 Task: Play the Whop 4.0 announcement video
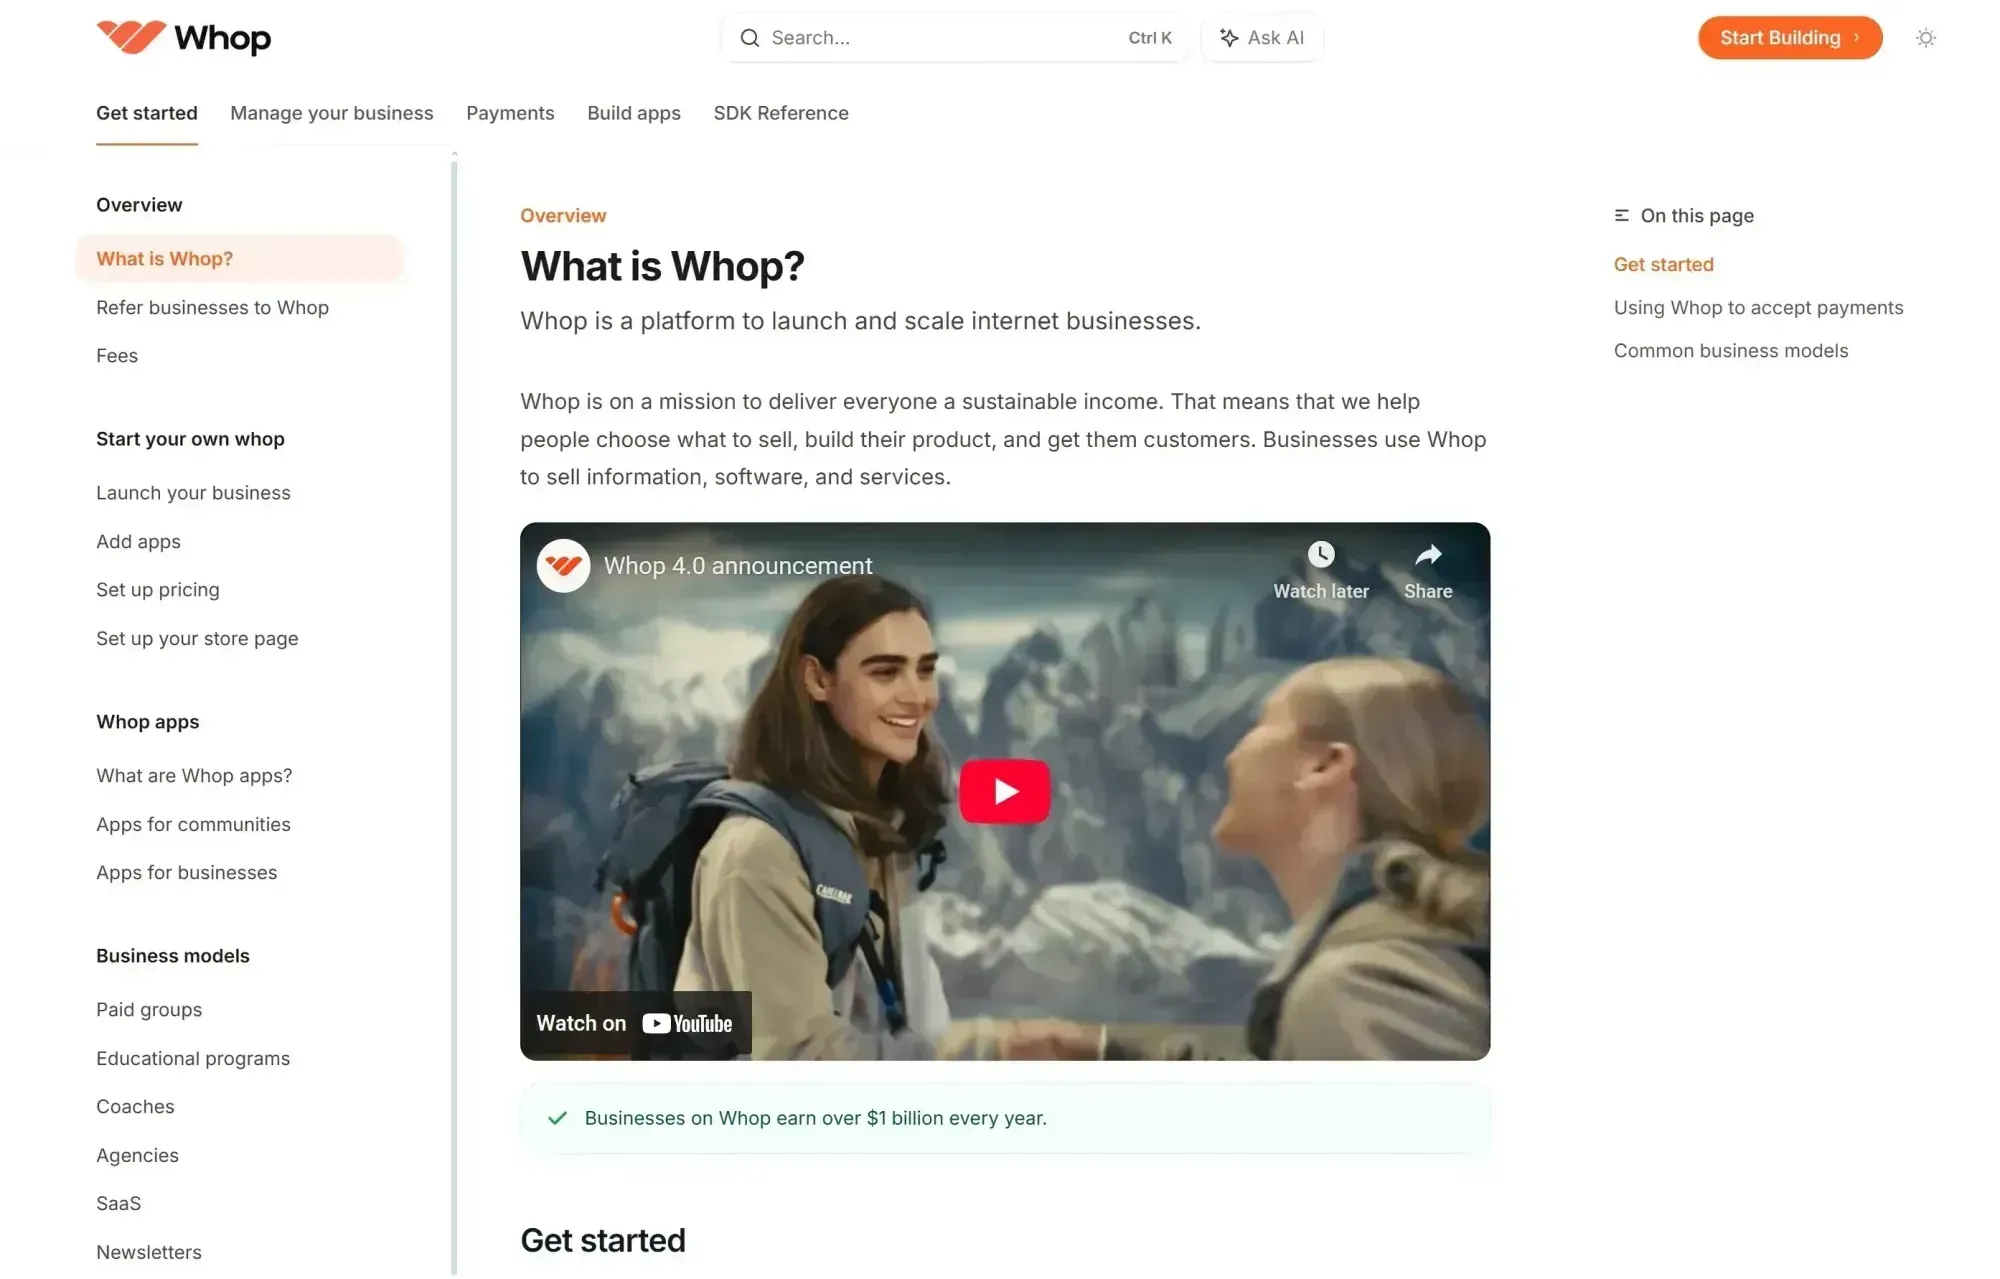click(1004, 791)
